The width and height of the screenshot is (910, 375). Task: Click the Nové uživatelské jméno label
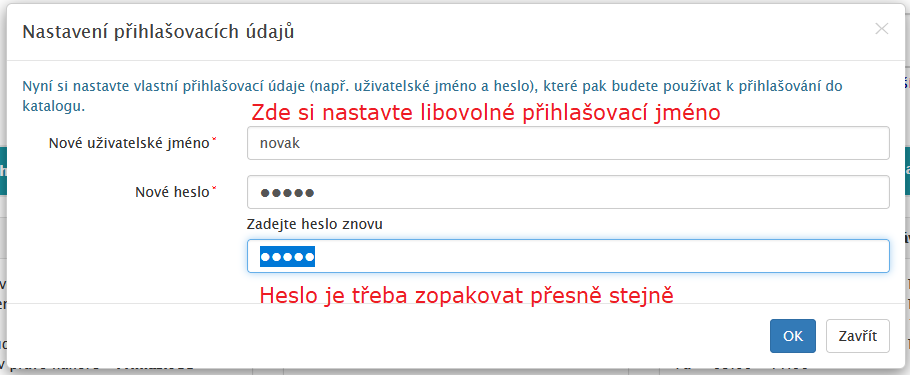tap(129, 143)
